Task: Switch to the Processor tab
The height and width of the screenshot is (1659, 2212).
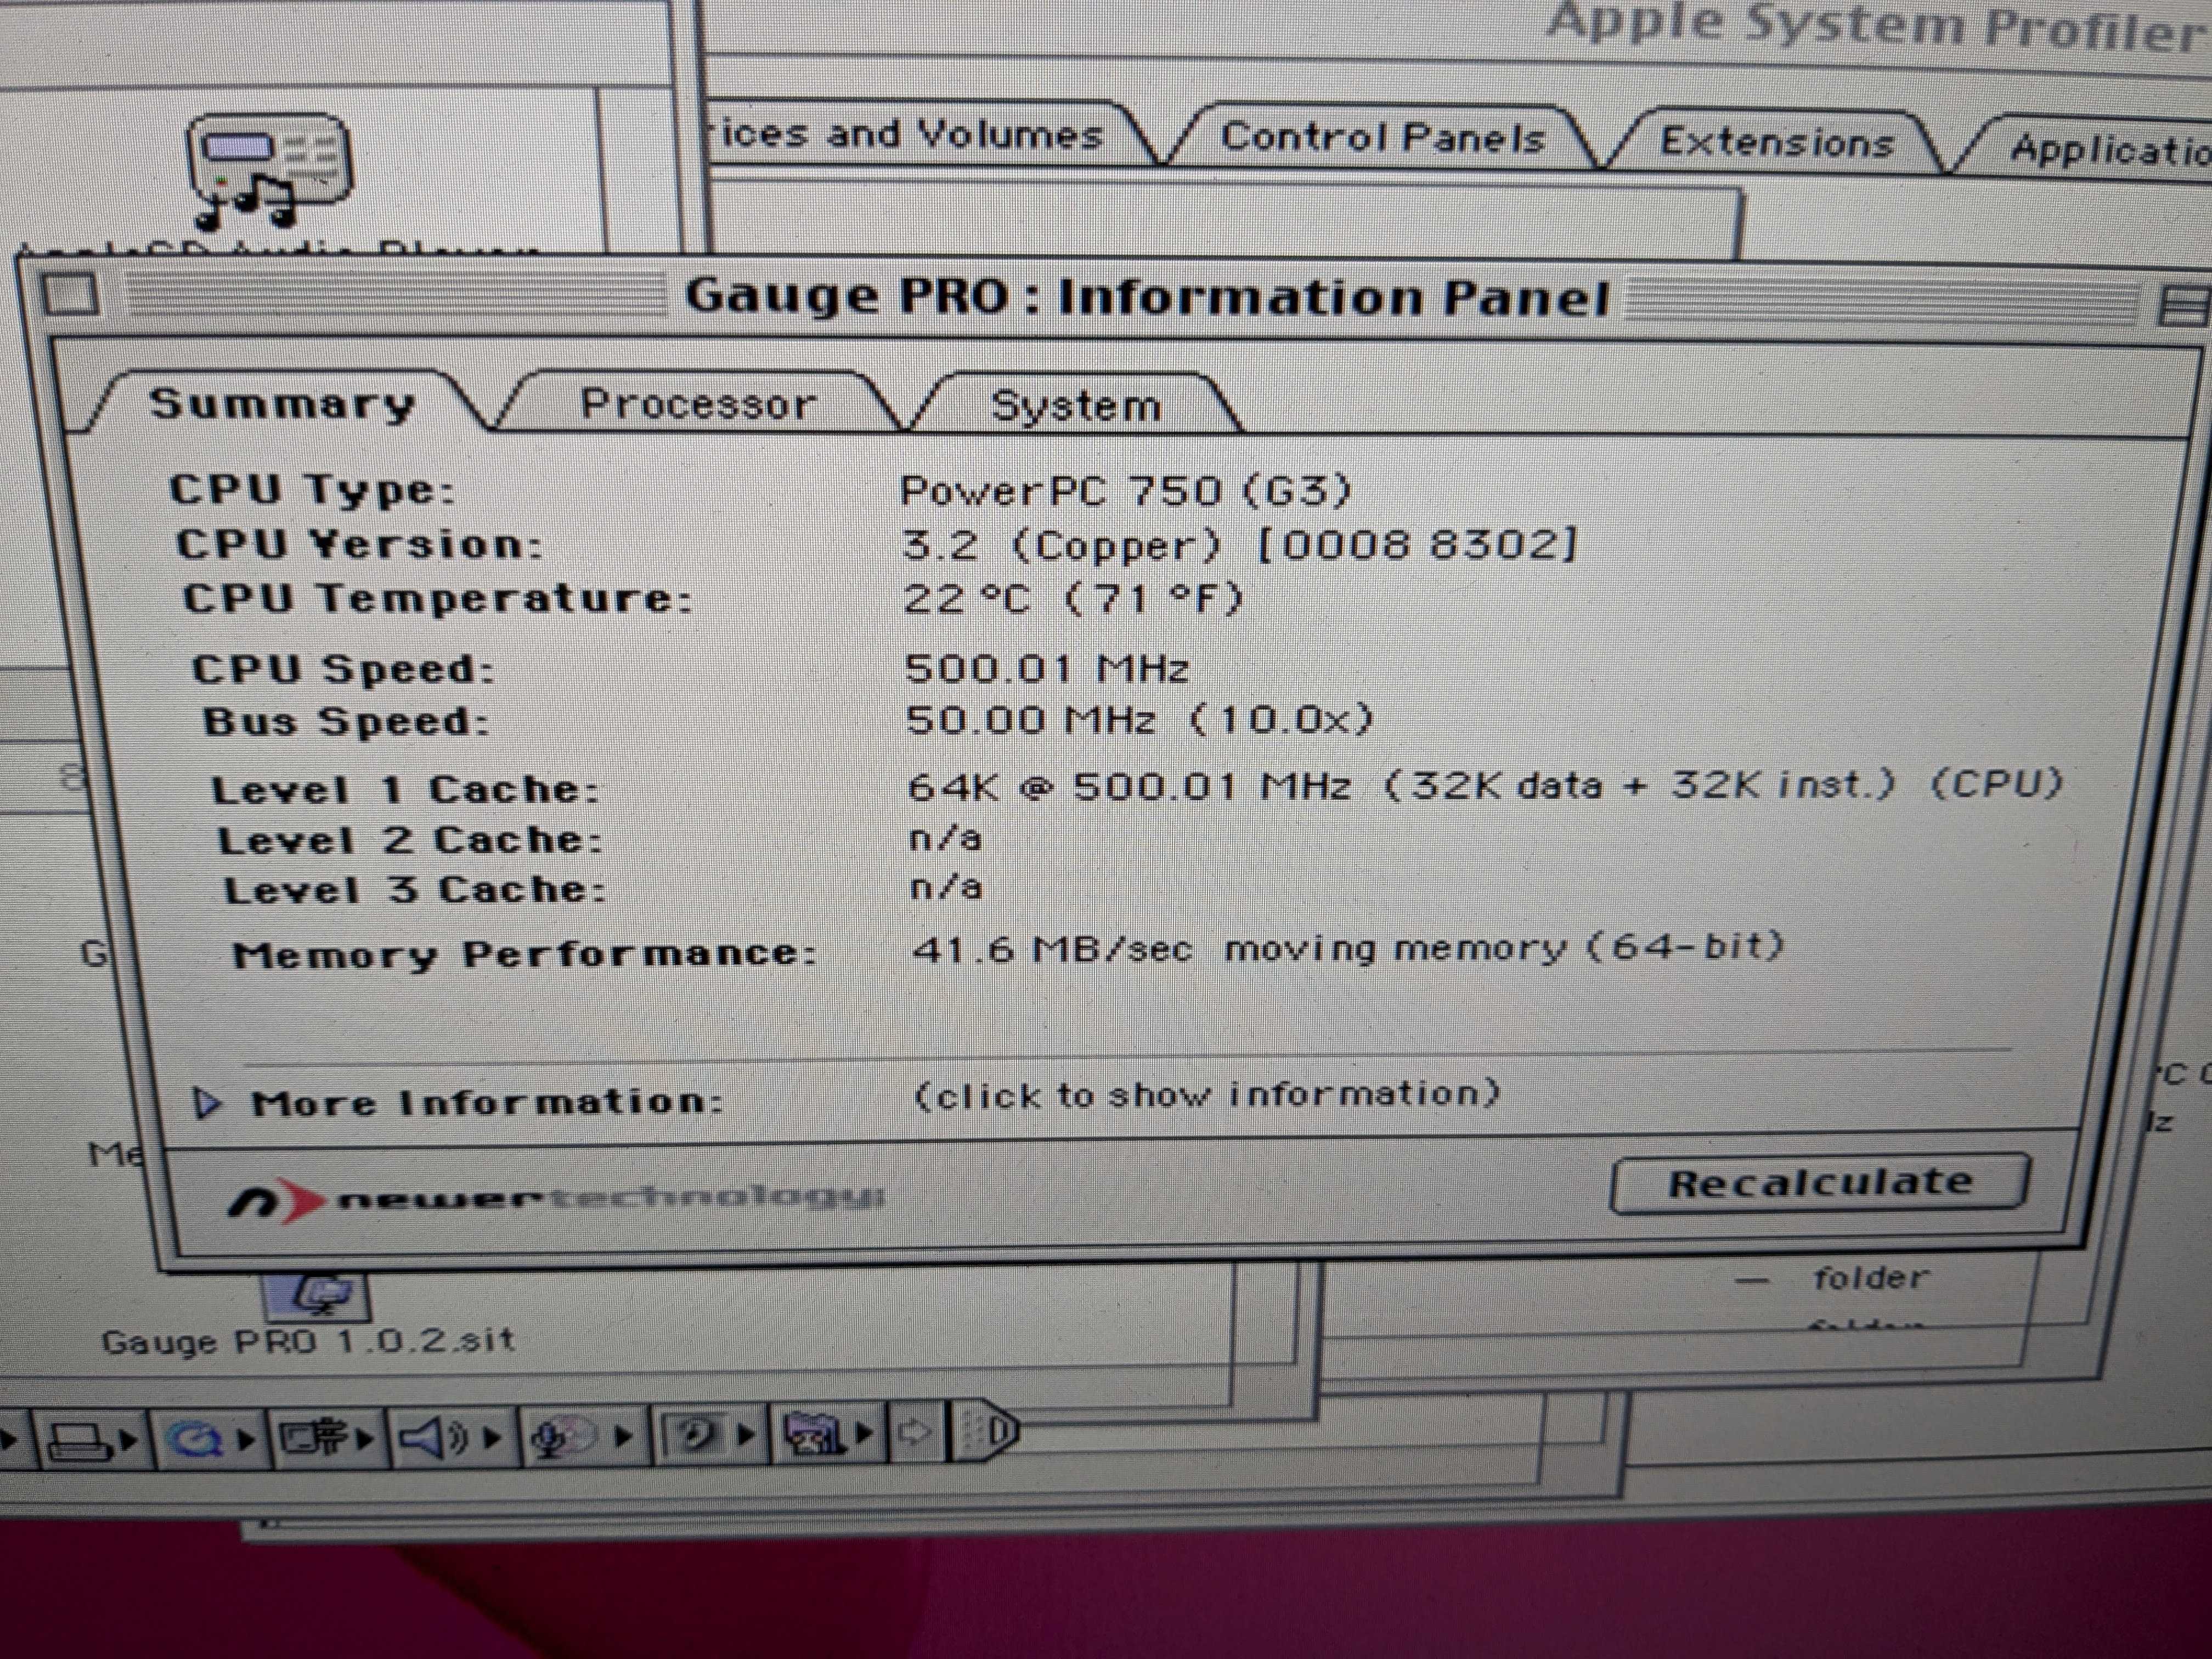Action: 700,404
